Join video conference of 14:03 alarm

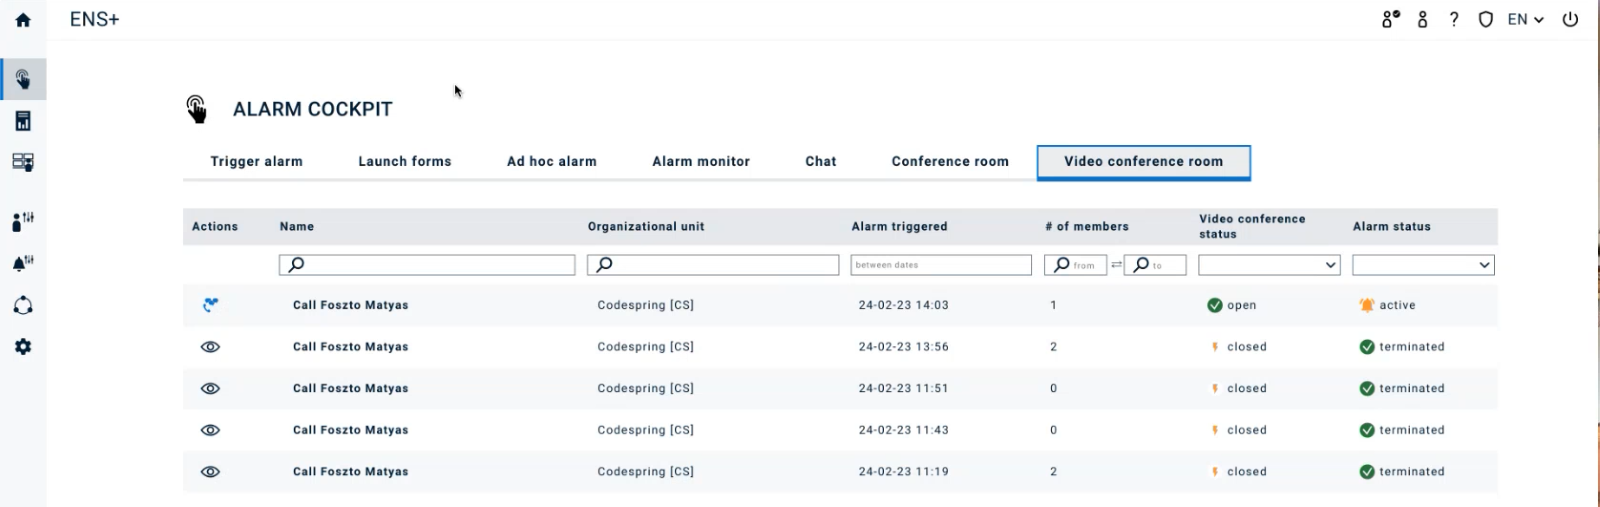(x=210, y=305)
